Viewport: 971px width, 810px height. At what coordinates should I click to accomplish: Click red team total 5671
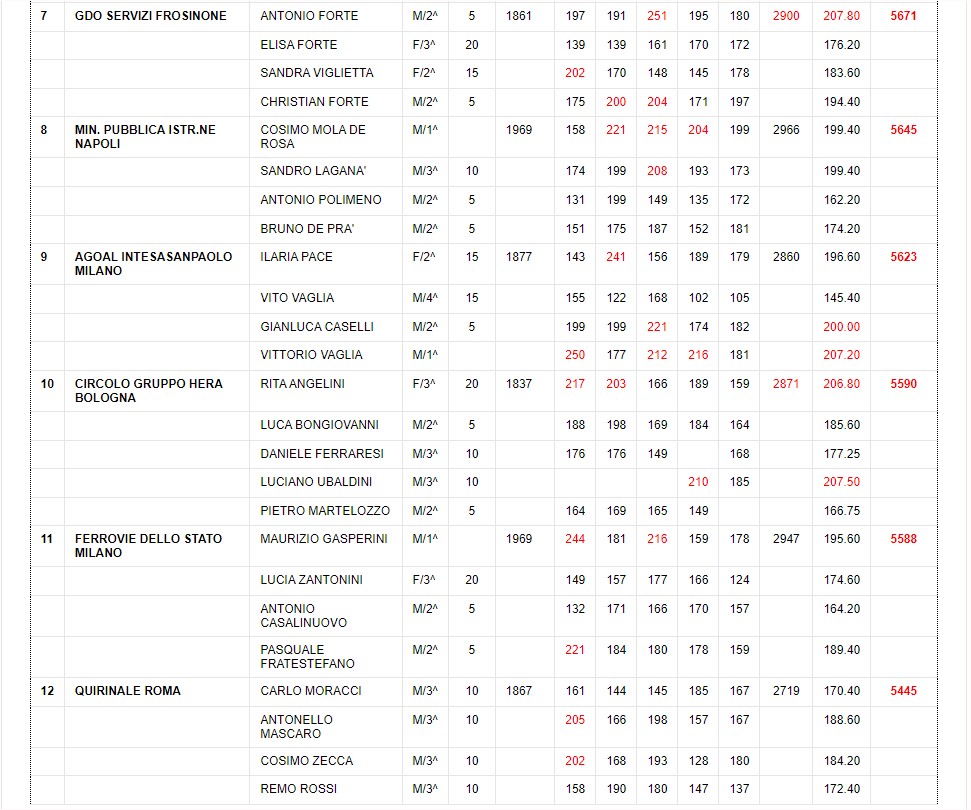(x=903, y=16)
